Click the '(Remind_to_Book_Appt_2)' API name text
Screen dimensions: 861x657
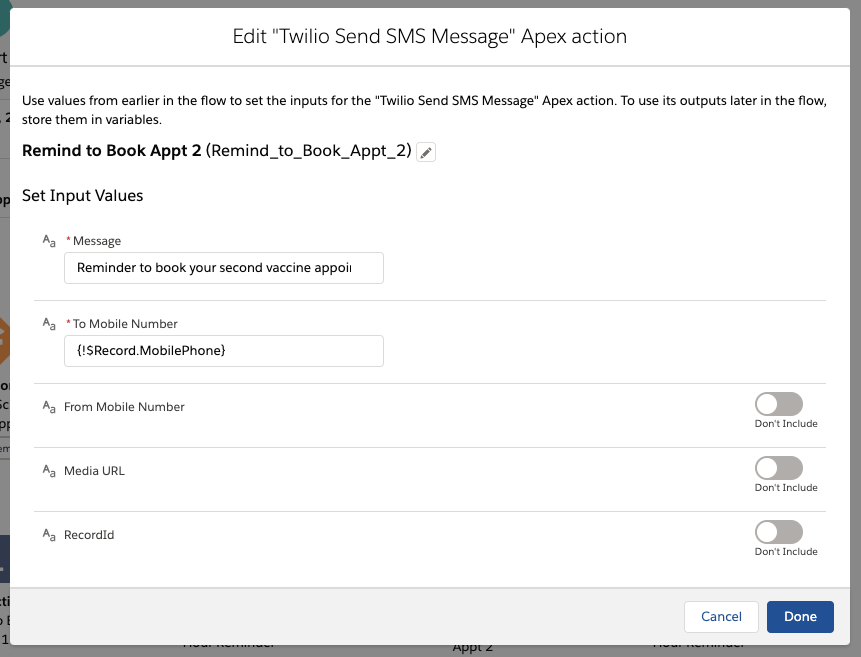[309, 151]
